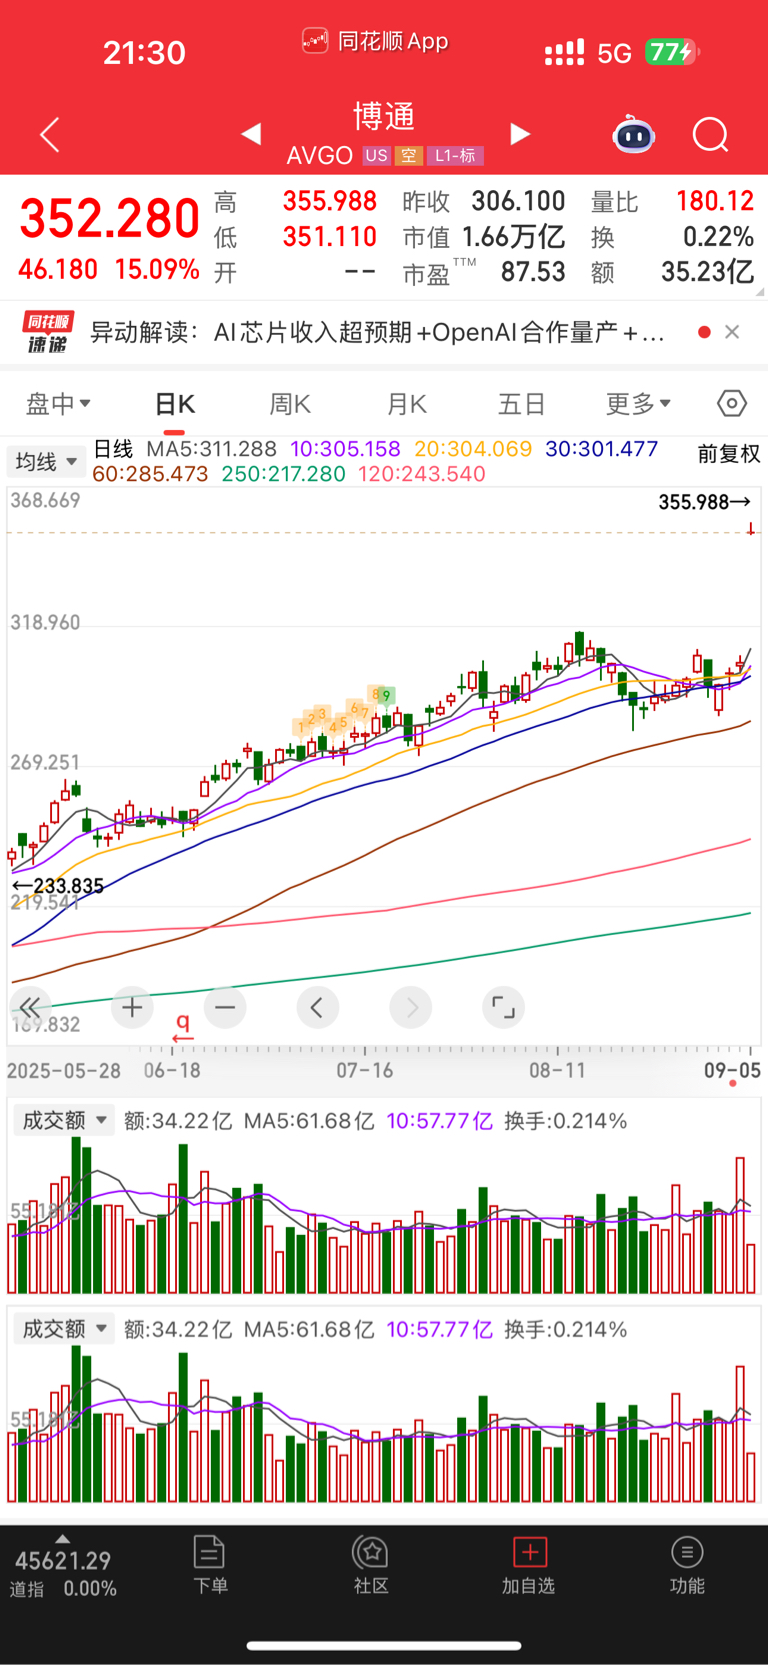Read the 异动解读 AI芯片 headline
The height and width of the screenshot is (1665, 768).
click(x=378, y=332)
